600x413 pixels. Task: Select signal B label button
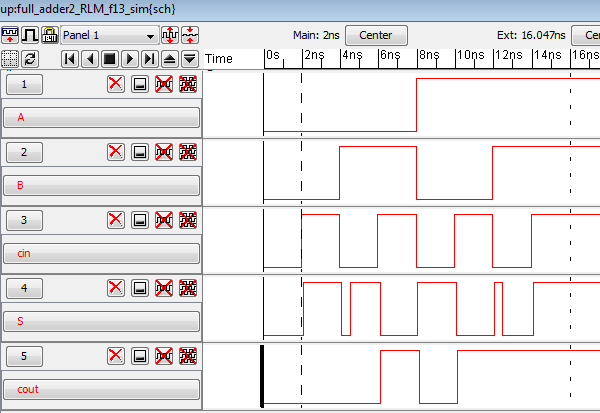click(101, 185)
